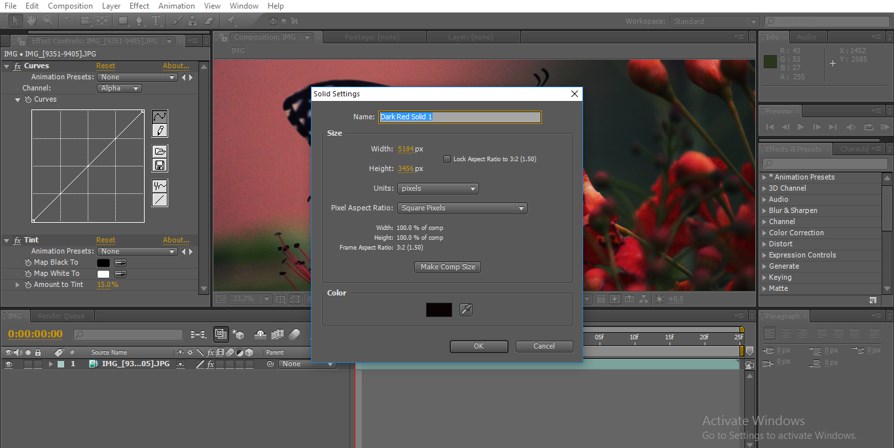Toggle the Curves effect fx switch
Viewport: 896px width, 448px height.
pyautogui.click(x=17, y=66)
